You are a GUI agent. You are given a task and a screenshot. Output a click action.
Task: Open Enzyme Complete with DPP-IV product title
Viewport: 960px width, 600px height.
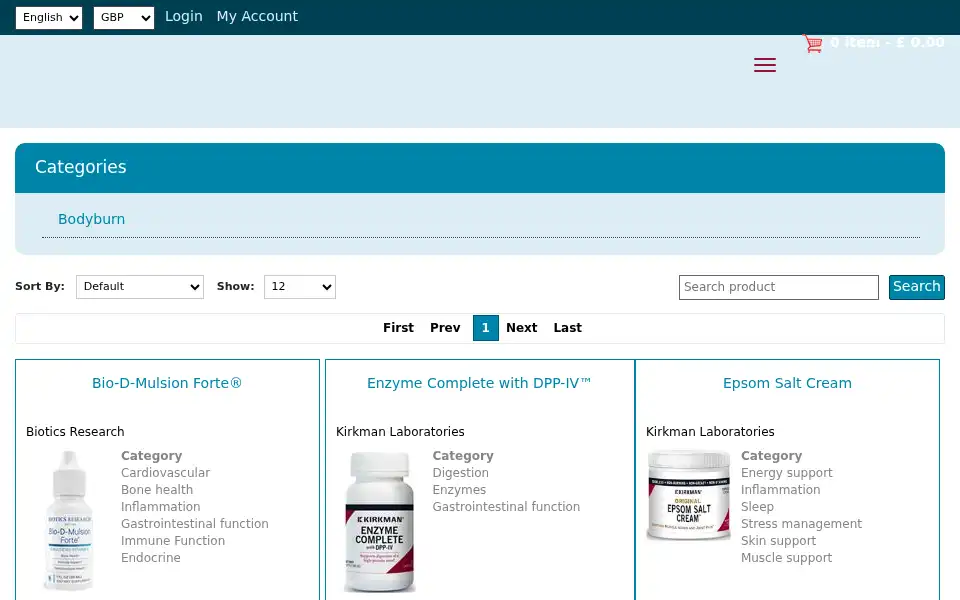tap(479, 383)
